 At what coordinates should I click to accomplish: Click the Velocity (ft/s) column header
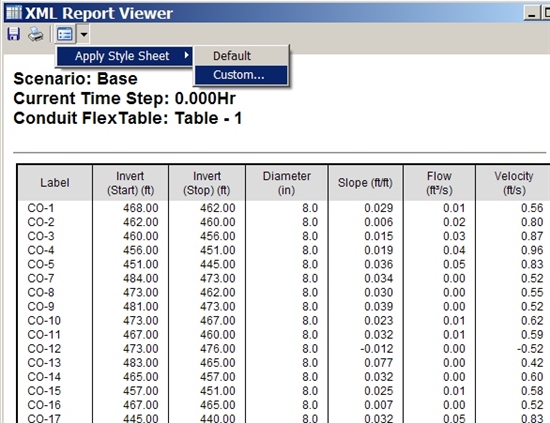[x=514, y=183]
